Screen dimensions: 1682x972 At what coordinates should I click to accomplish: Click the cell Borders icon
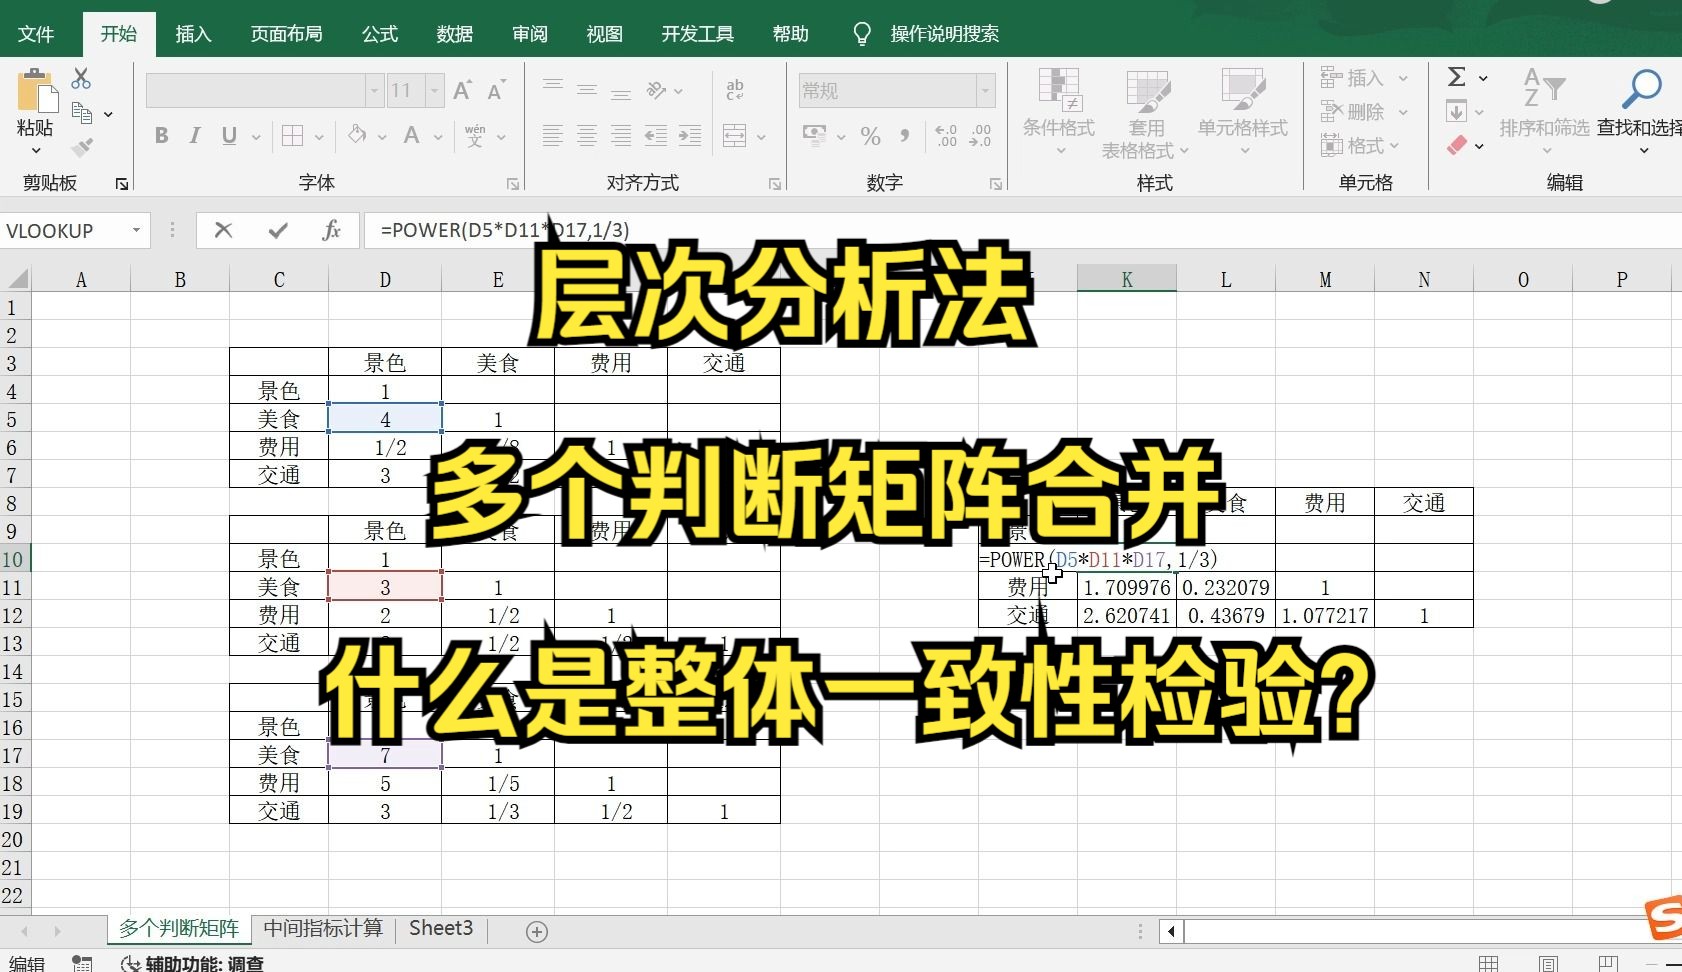click(x=293, y=136)
